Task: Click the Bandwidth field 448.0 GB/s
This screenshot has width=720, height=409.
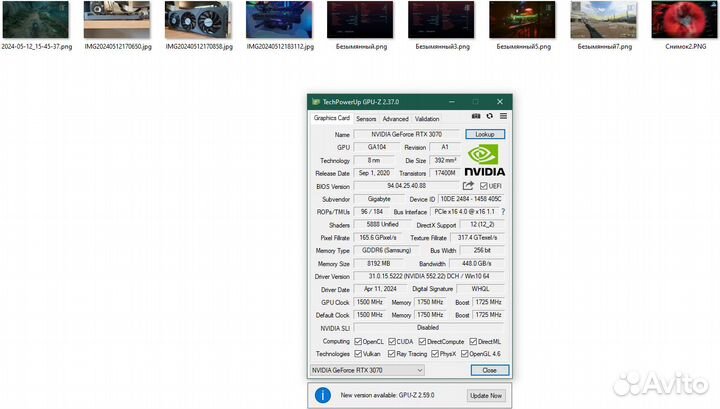Action: pyautogui.click(x=477, y=263)
